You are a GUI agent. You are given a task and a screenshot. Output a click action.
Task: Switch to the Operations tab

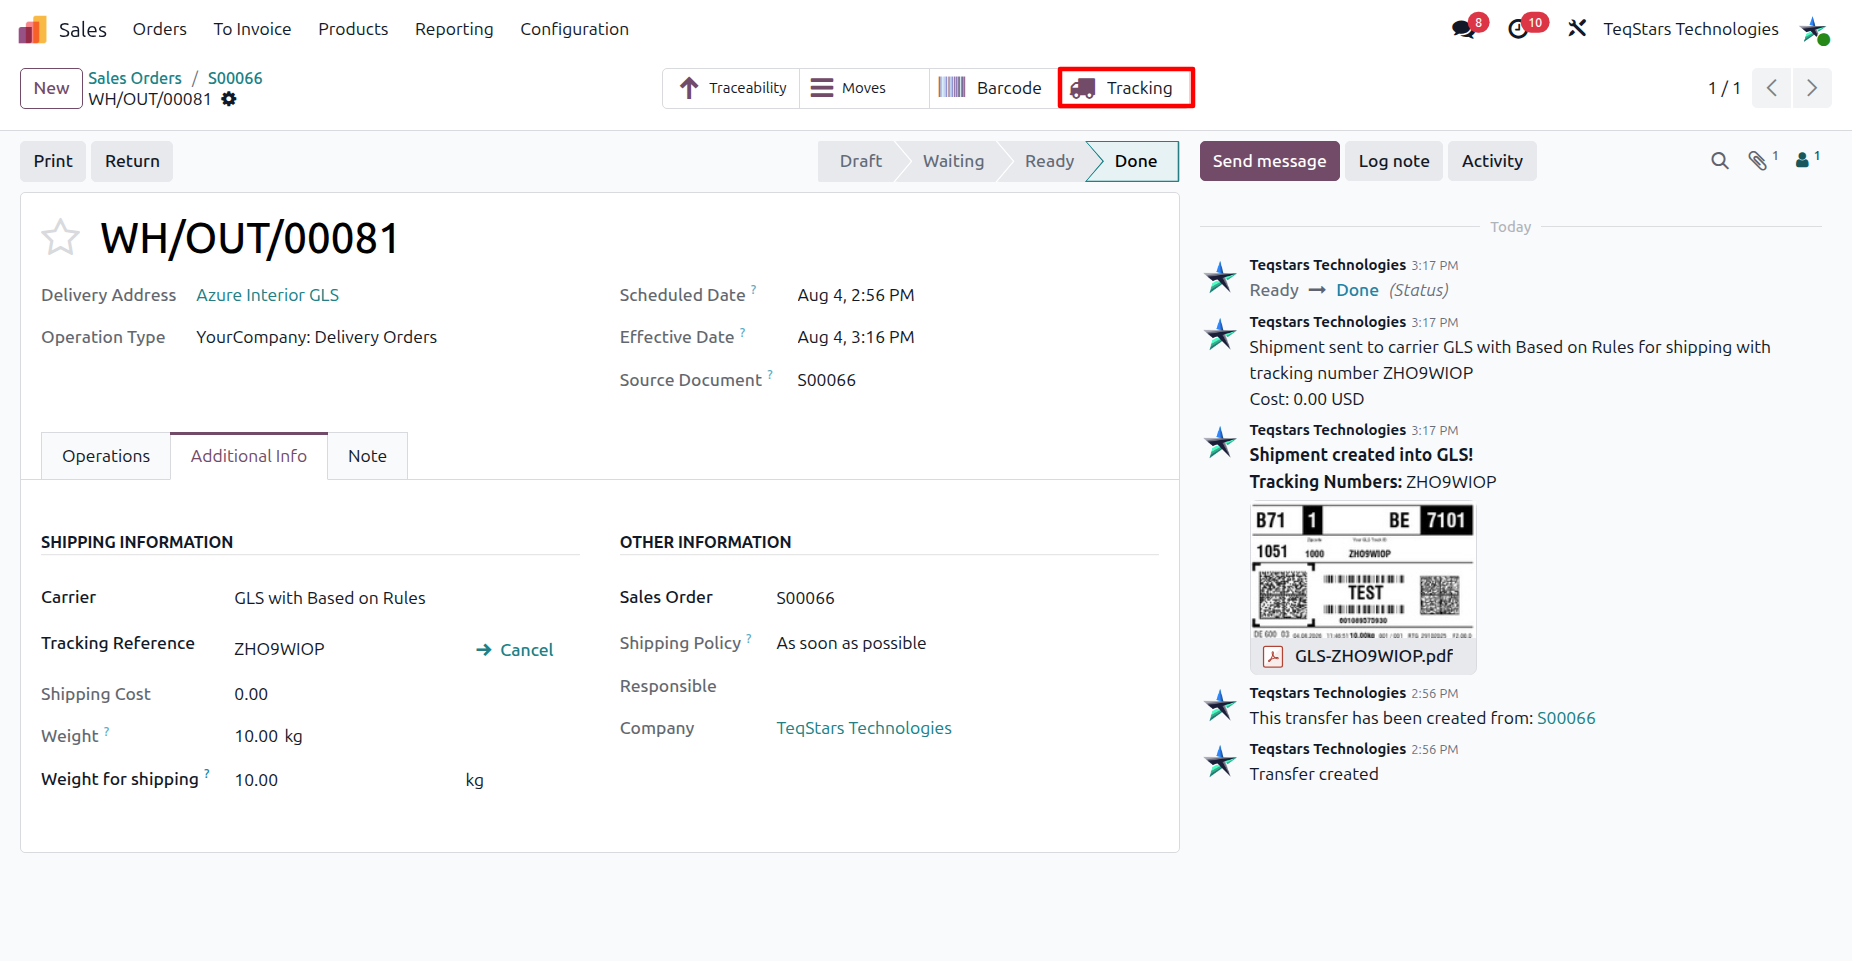tap(106, 456)
